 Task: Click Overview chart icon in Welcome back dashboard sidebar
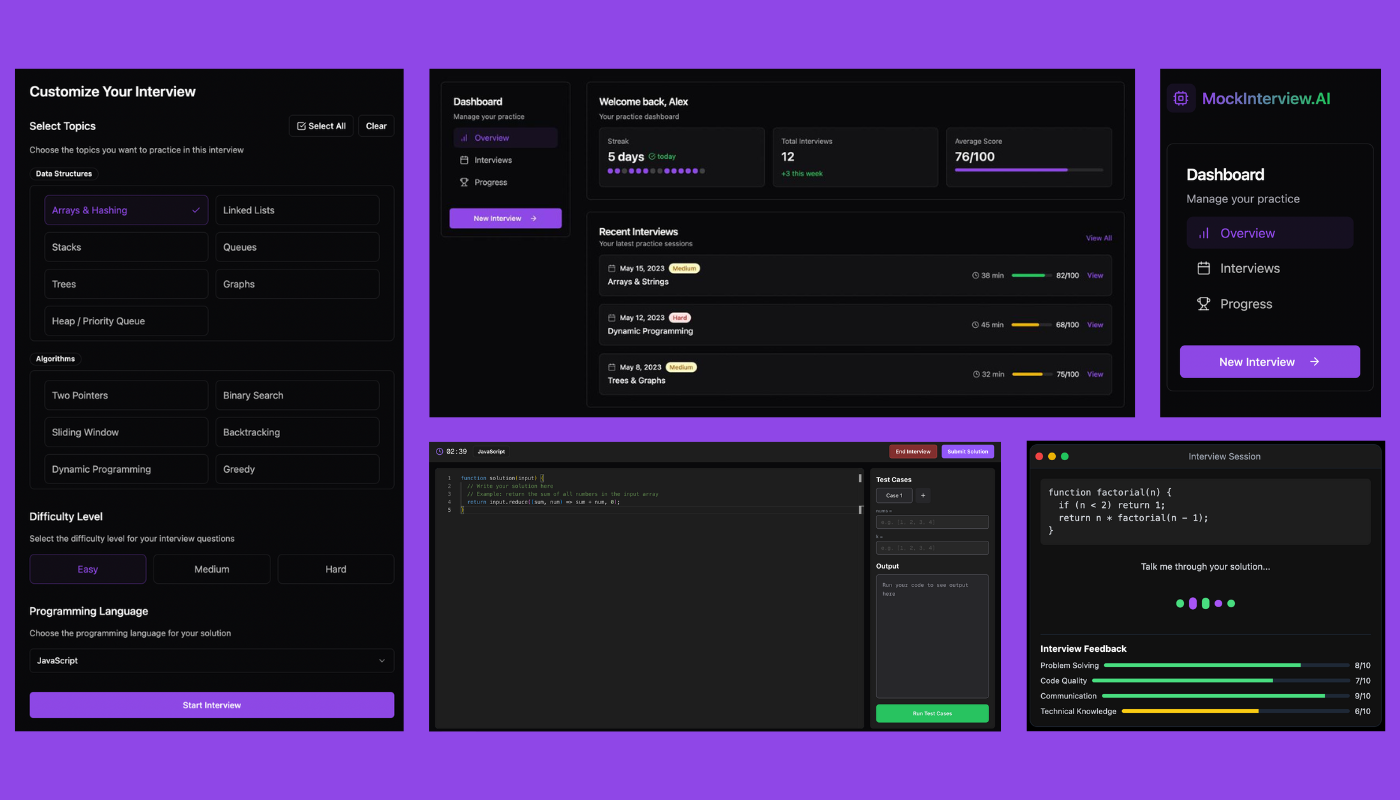[464, 138]
